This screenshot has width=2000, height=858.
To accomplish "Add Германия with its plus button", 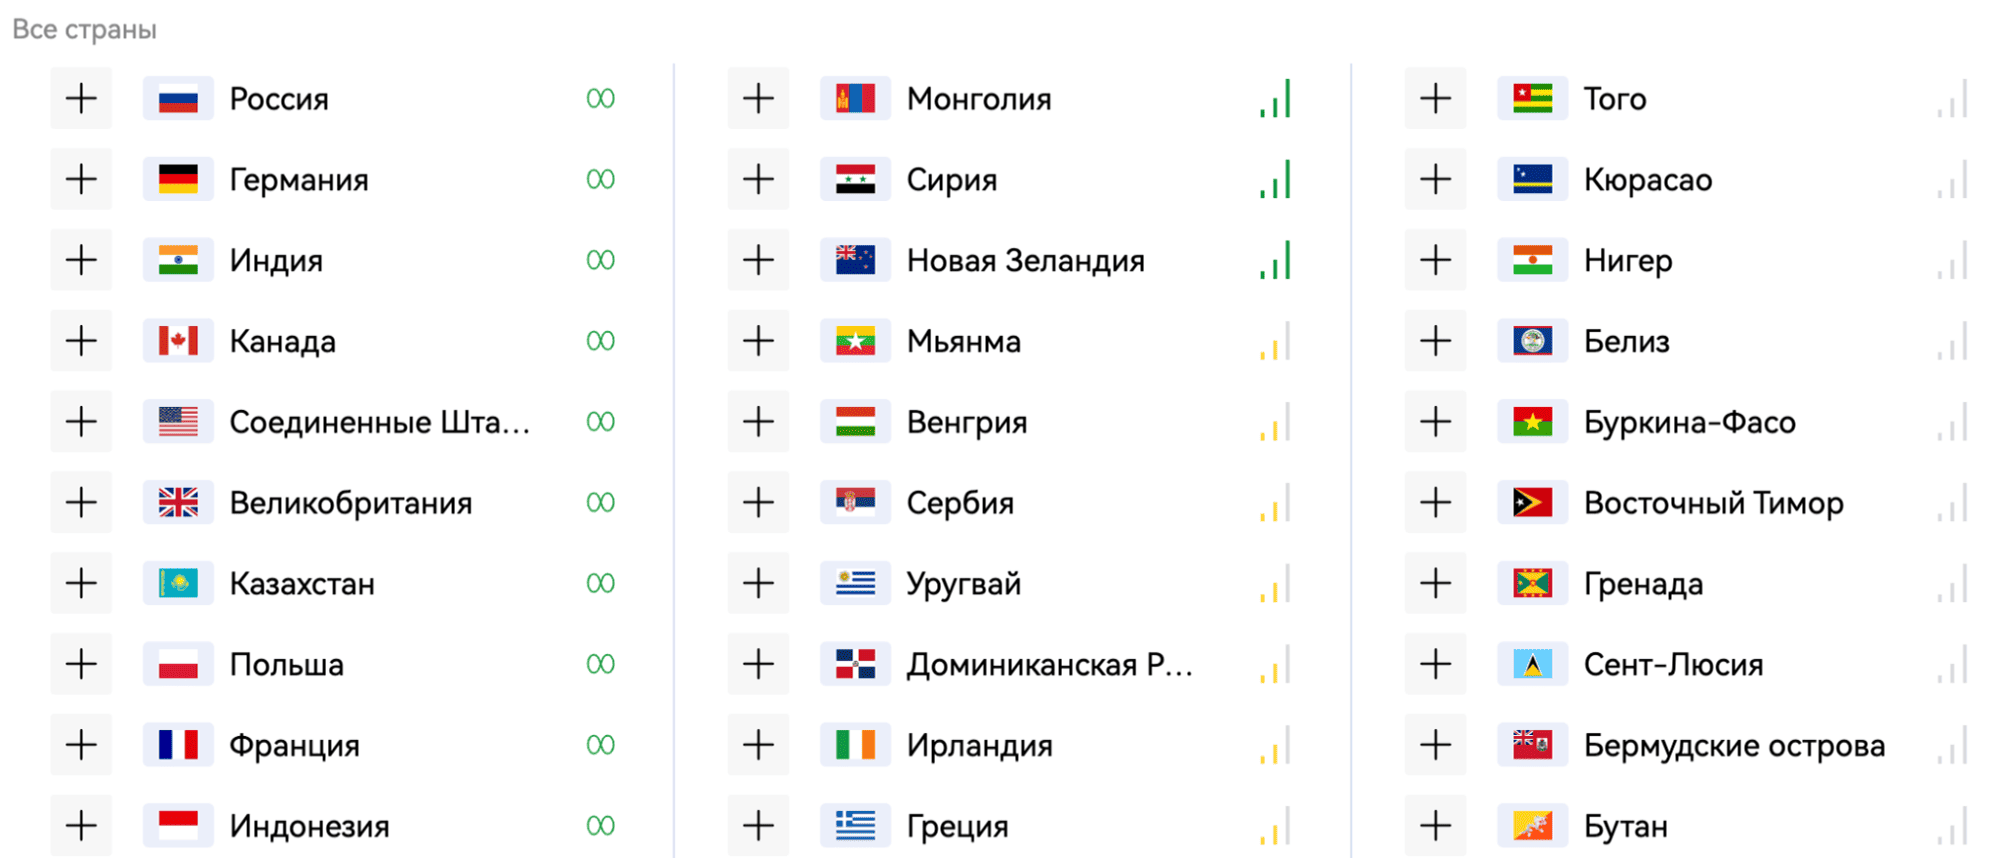I will click(81, 179).
